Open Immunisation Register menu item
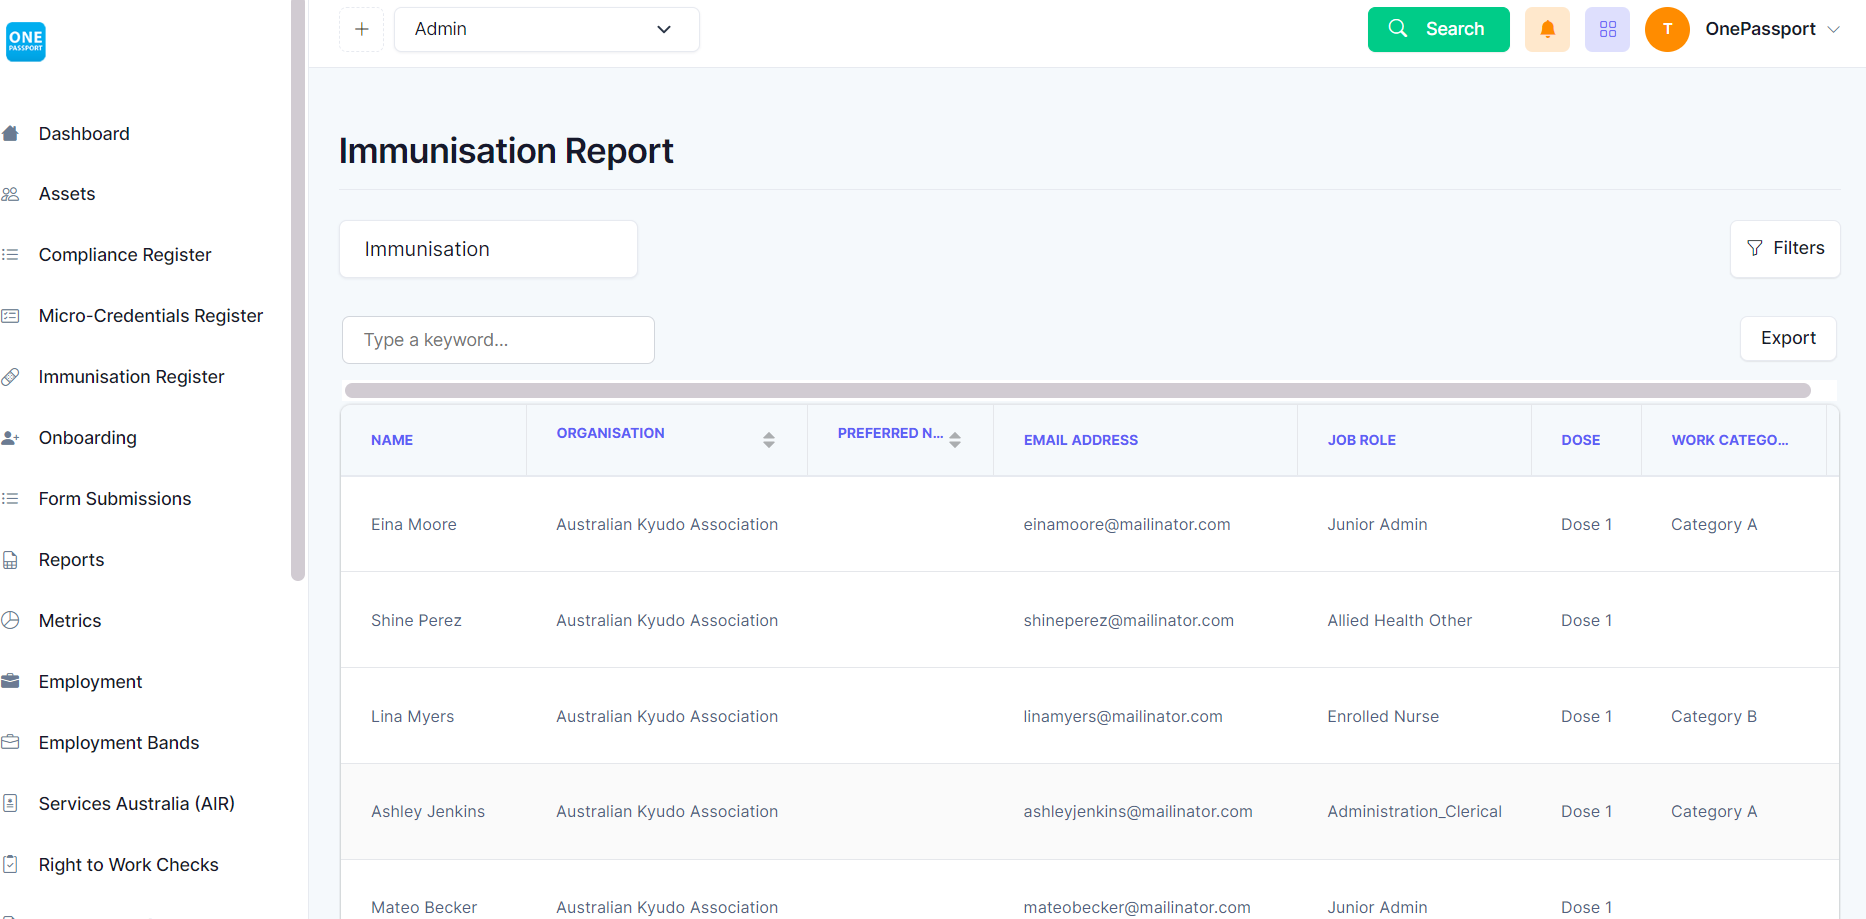 pyautogui.click(x=131, y=377)
